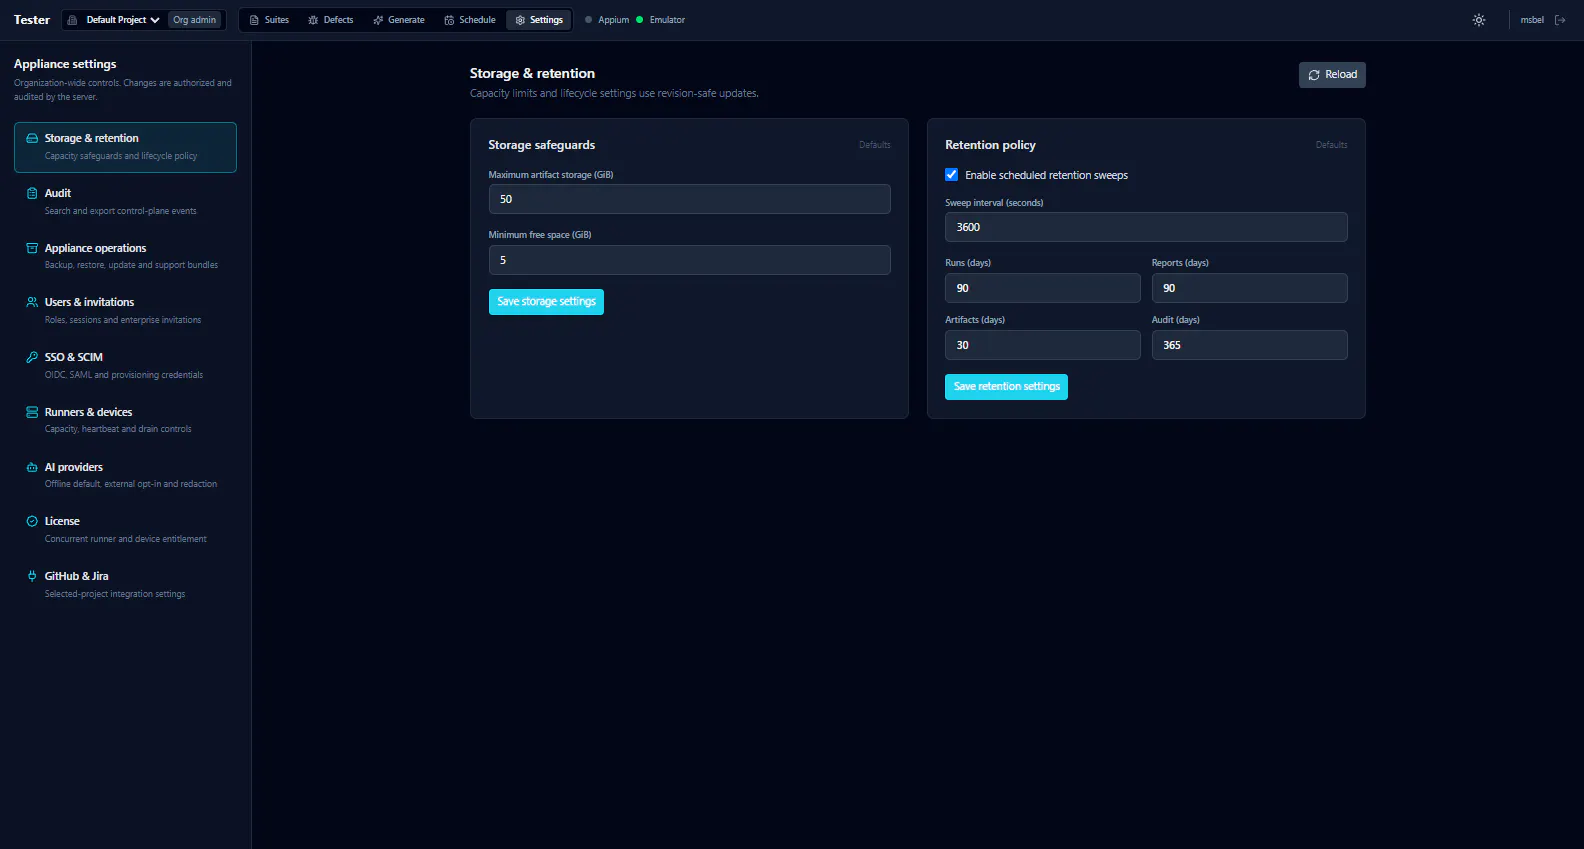Click the Reload button
The height and width of the screenshot is (849, 1584).
click(1332, 75)
